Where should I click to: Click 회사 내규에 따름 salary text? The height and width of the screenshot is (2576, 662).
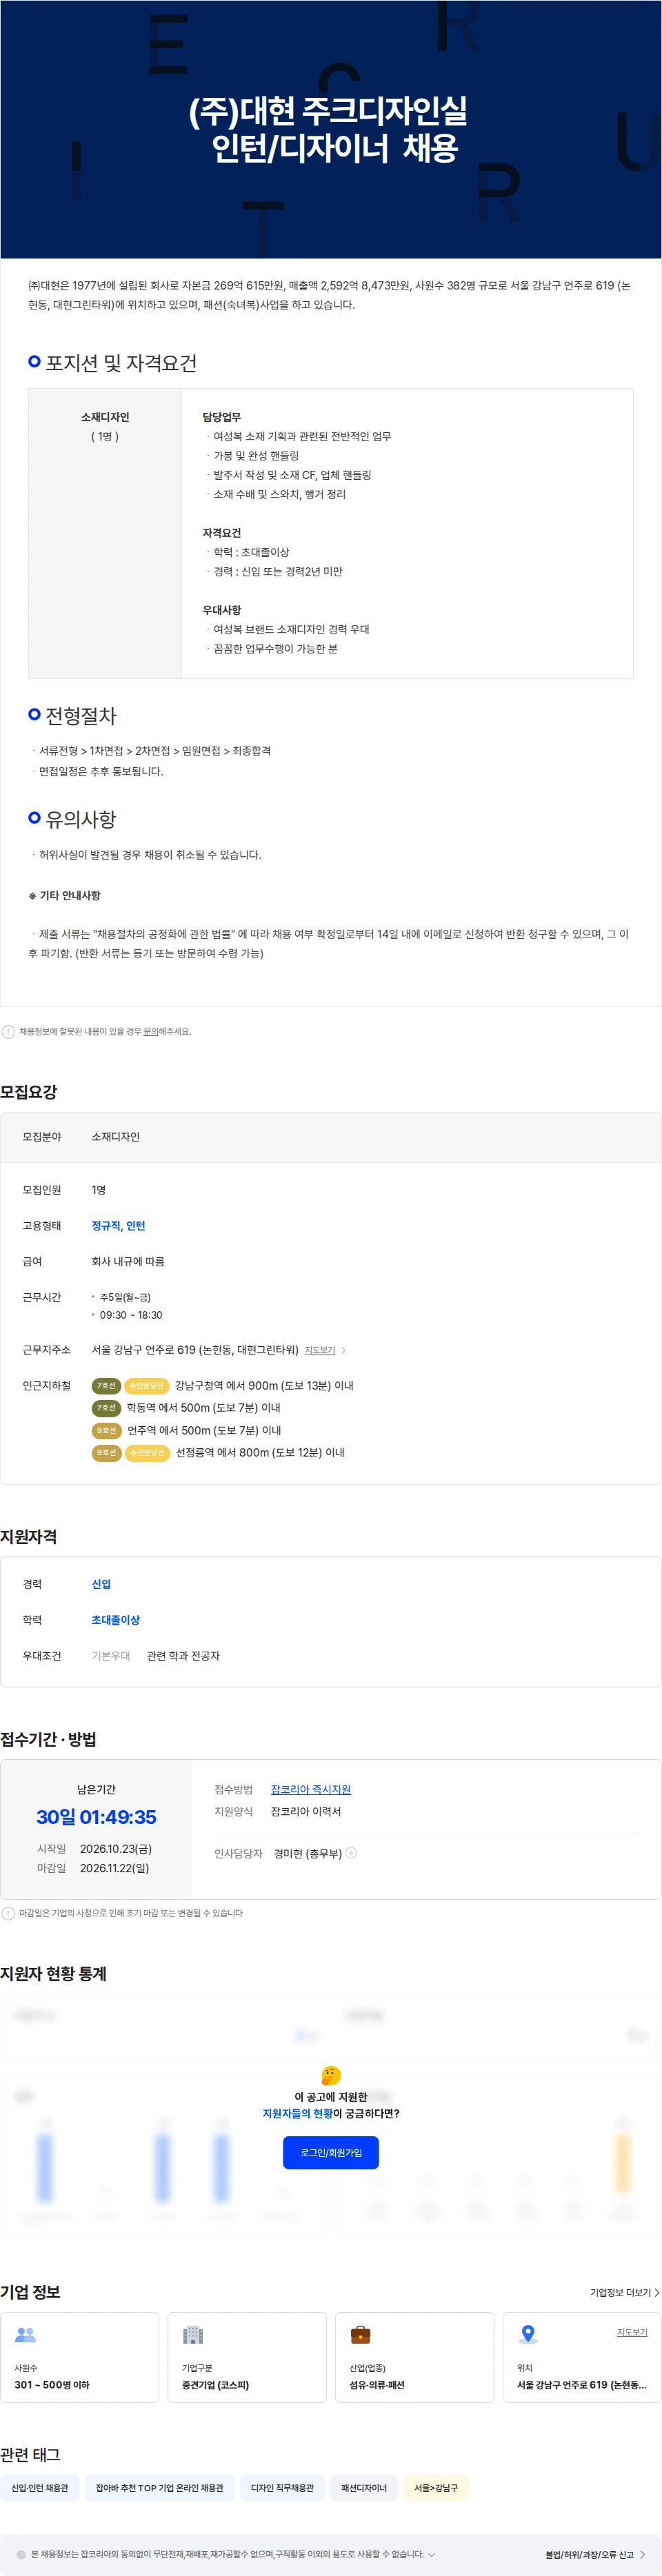click(x=128, y=1261)
